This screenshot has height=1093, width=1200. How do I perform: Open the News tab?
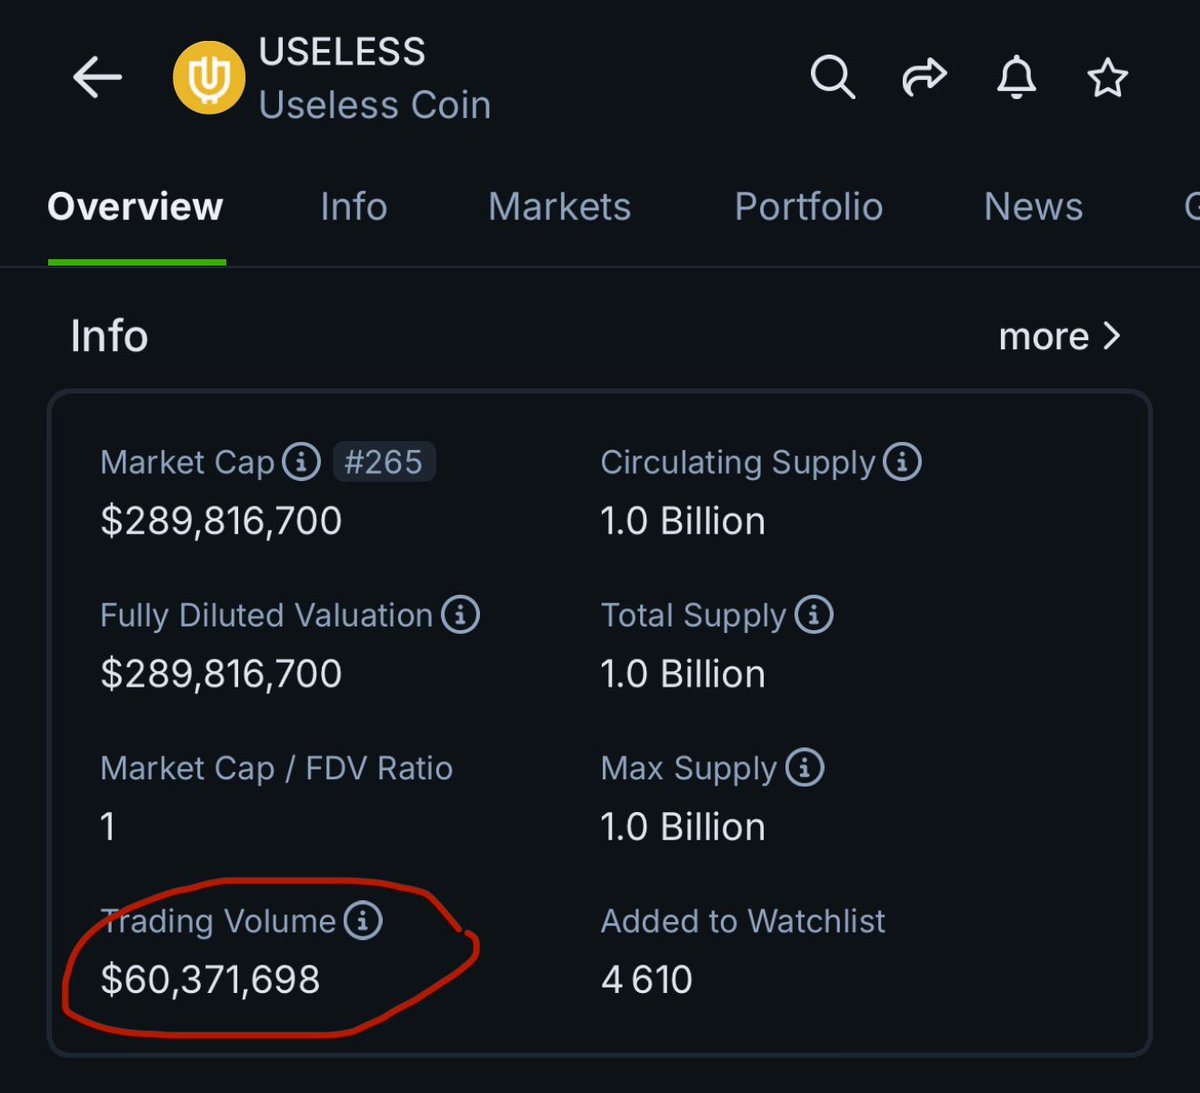1033,207
